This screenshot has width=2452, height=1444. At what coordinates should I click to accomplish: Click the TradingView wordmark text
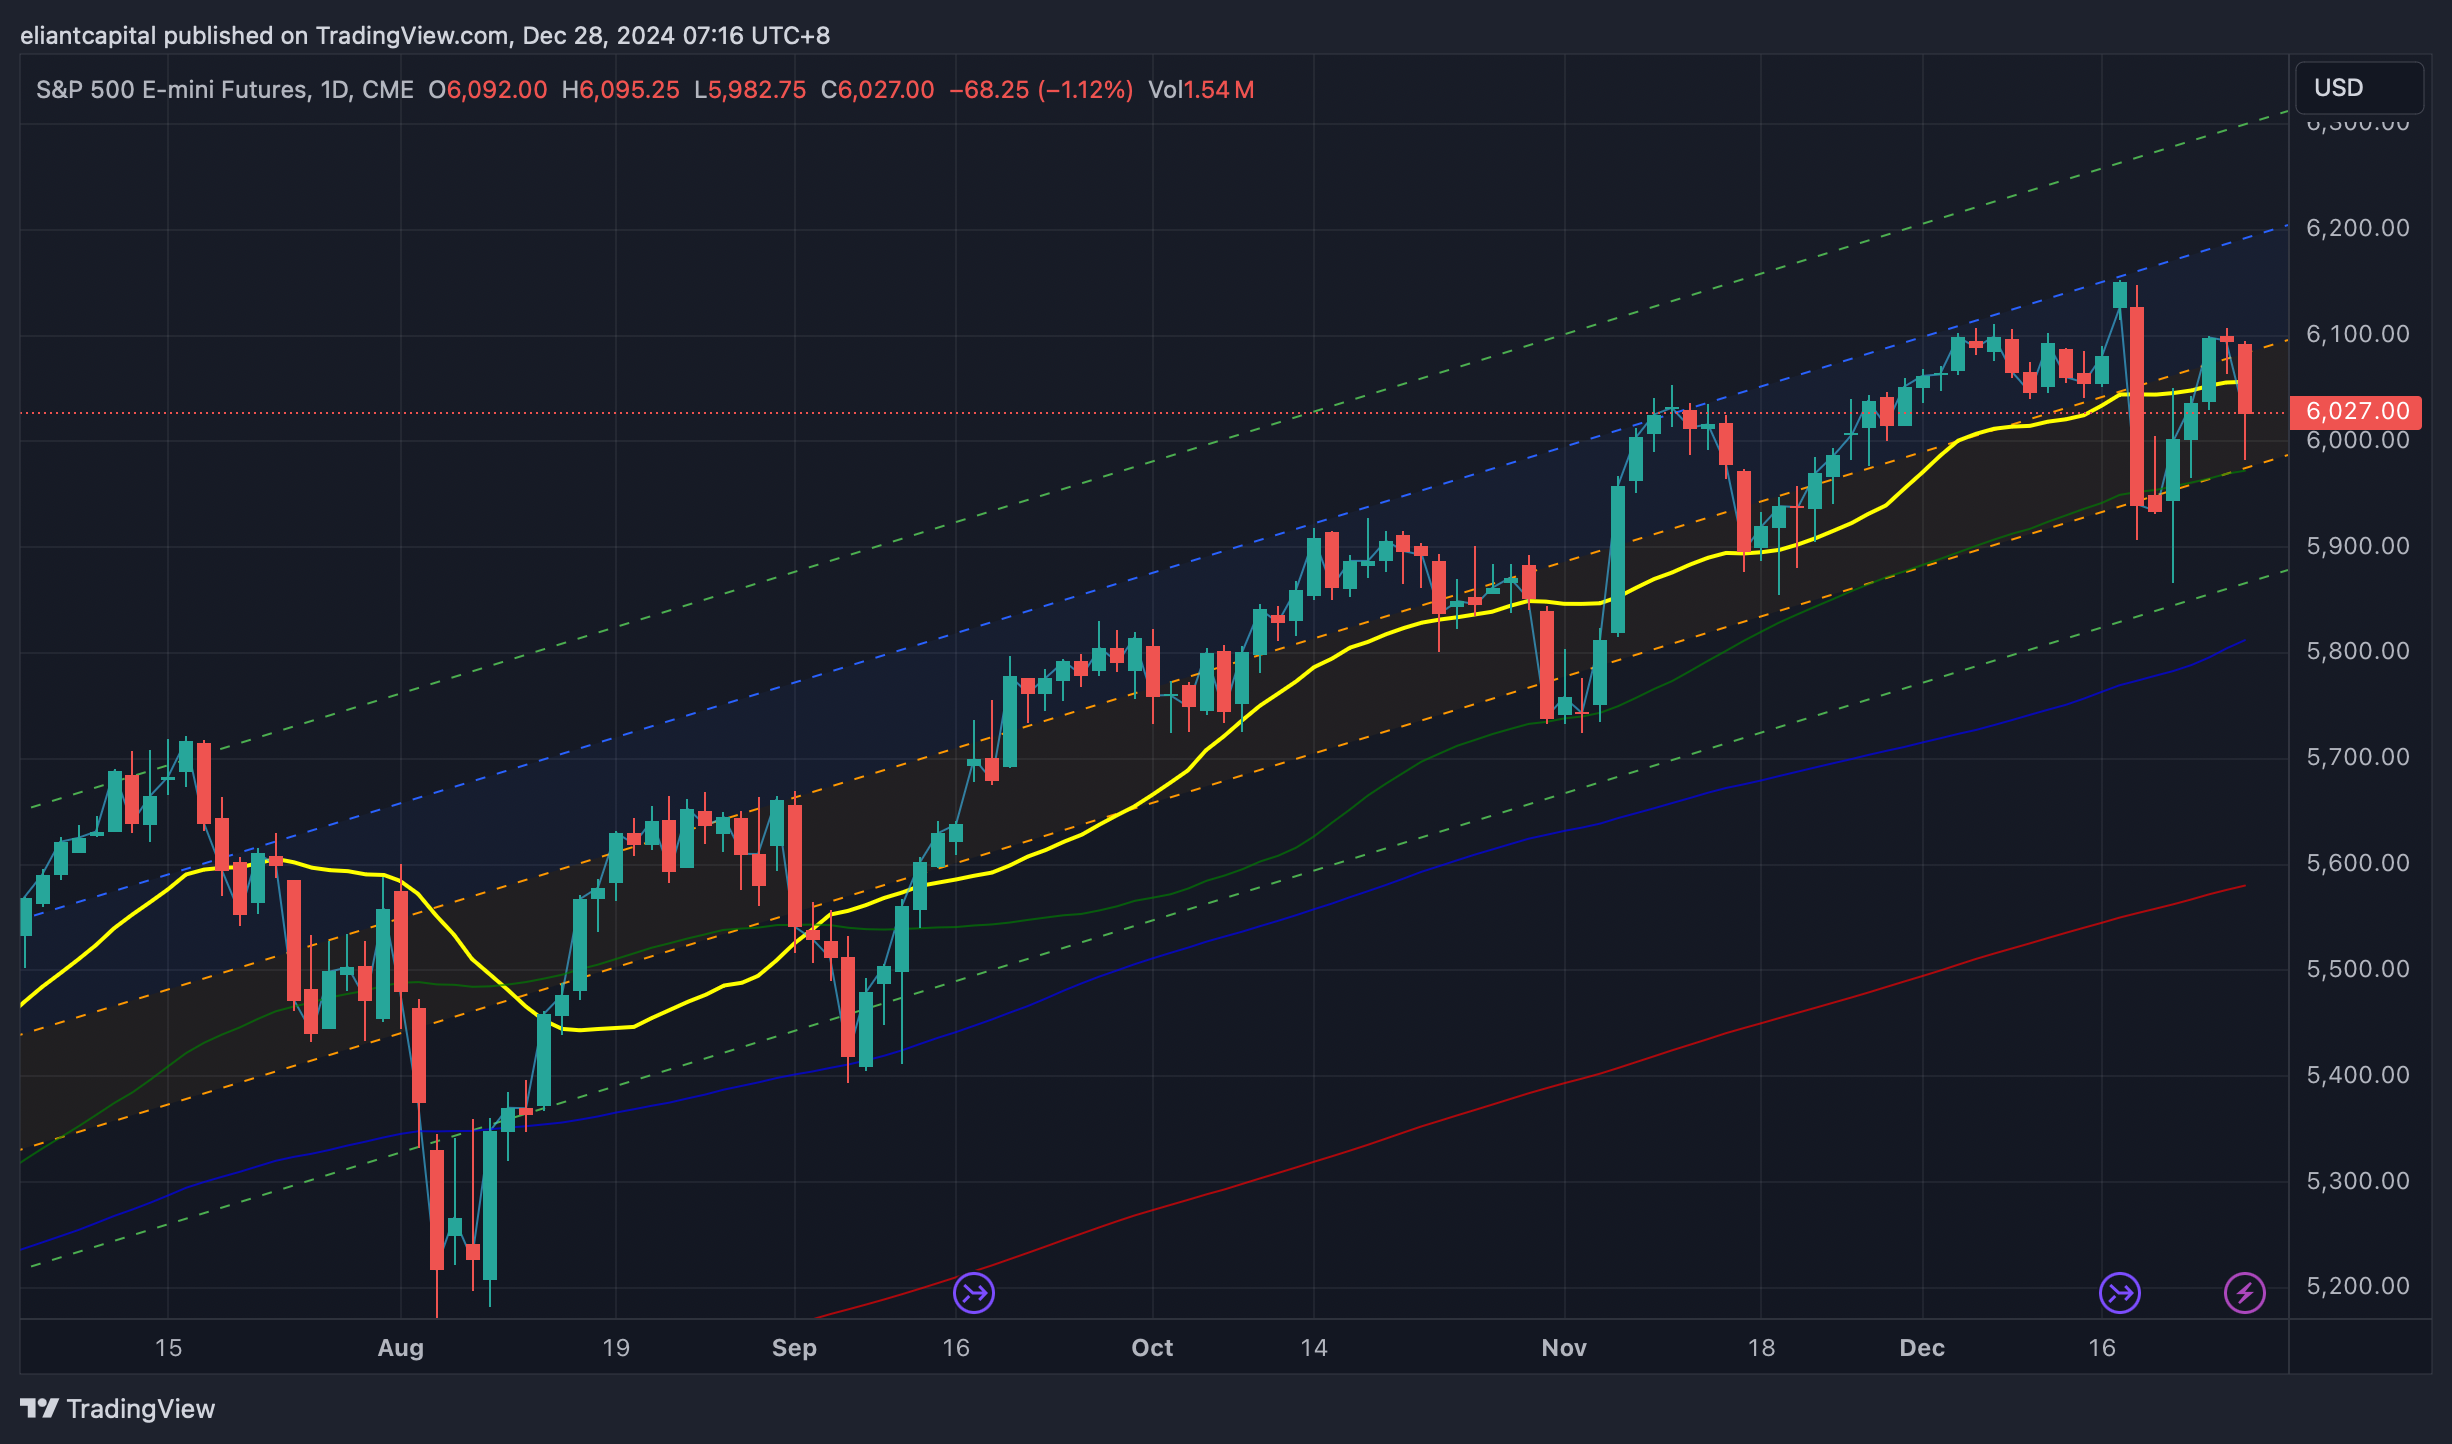[141, 1408]
